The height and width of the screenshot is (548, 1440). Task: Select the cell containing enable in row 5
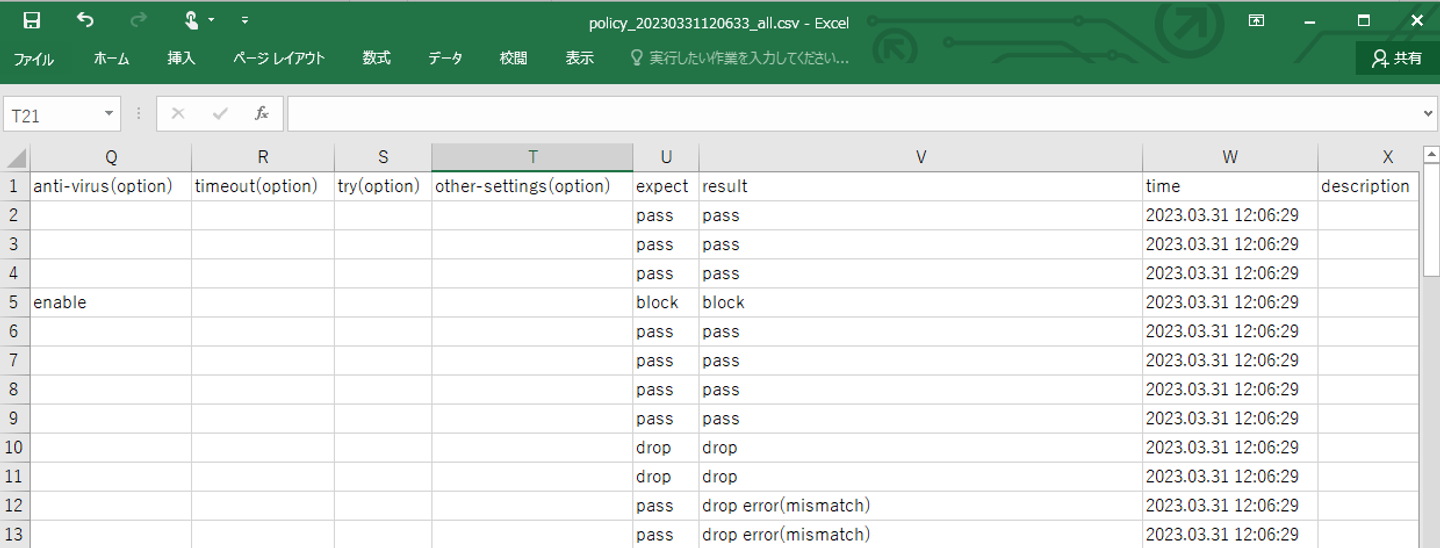tap(111, 302)
